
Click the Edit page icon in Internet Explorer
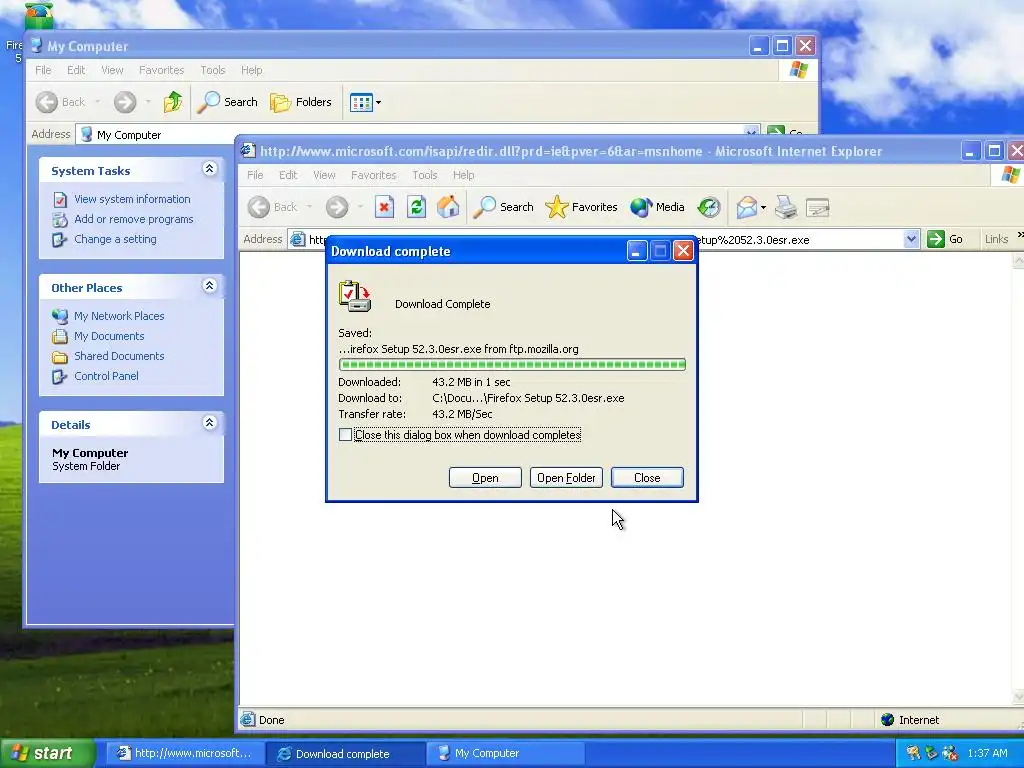817,208
